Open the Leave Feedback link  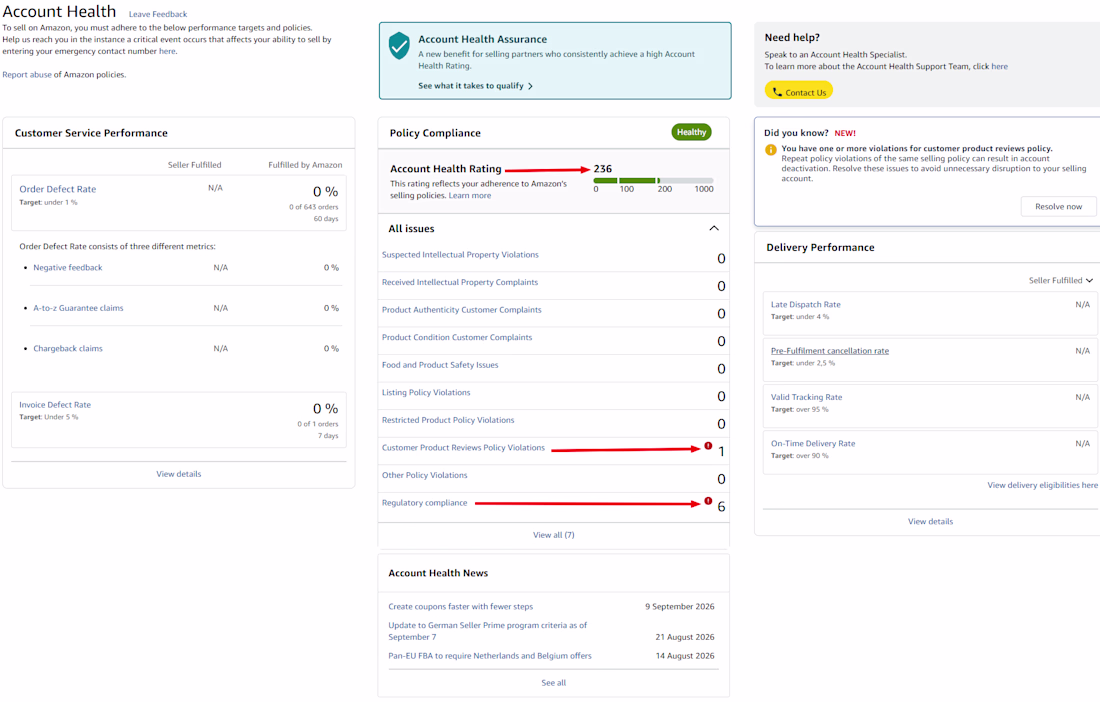(158, 14)
